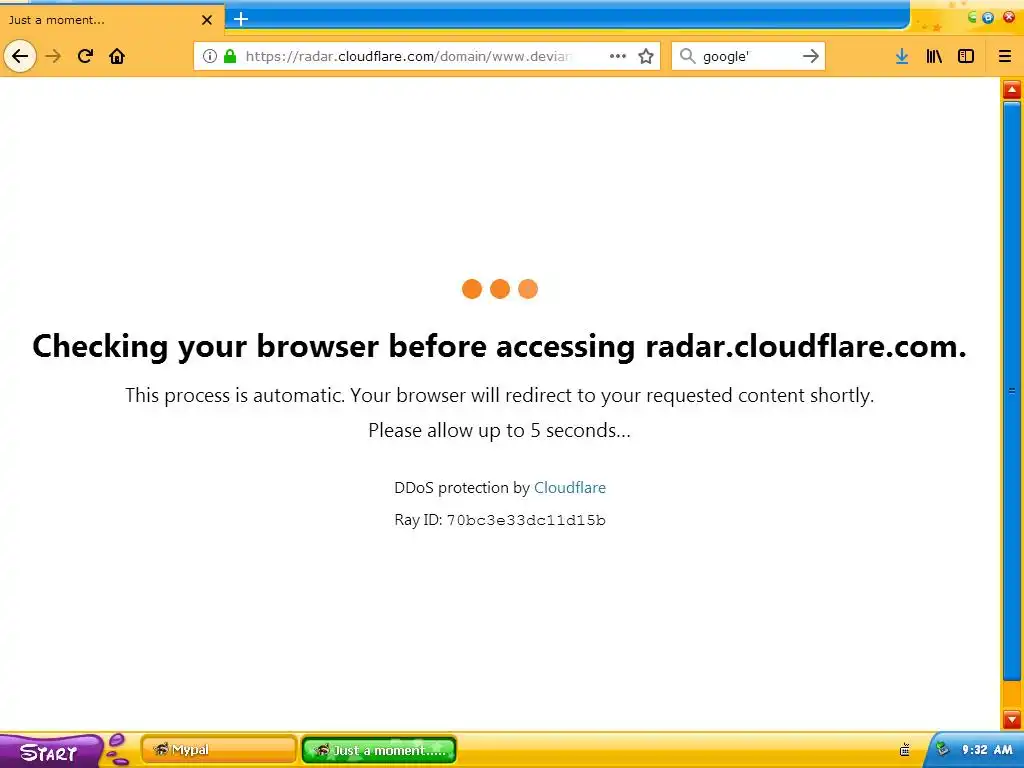Go back to the previous page
Screen dimensions: 1024x768
[x=20, y=56]
